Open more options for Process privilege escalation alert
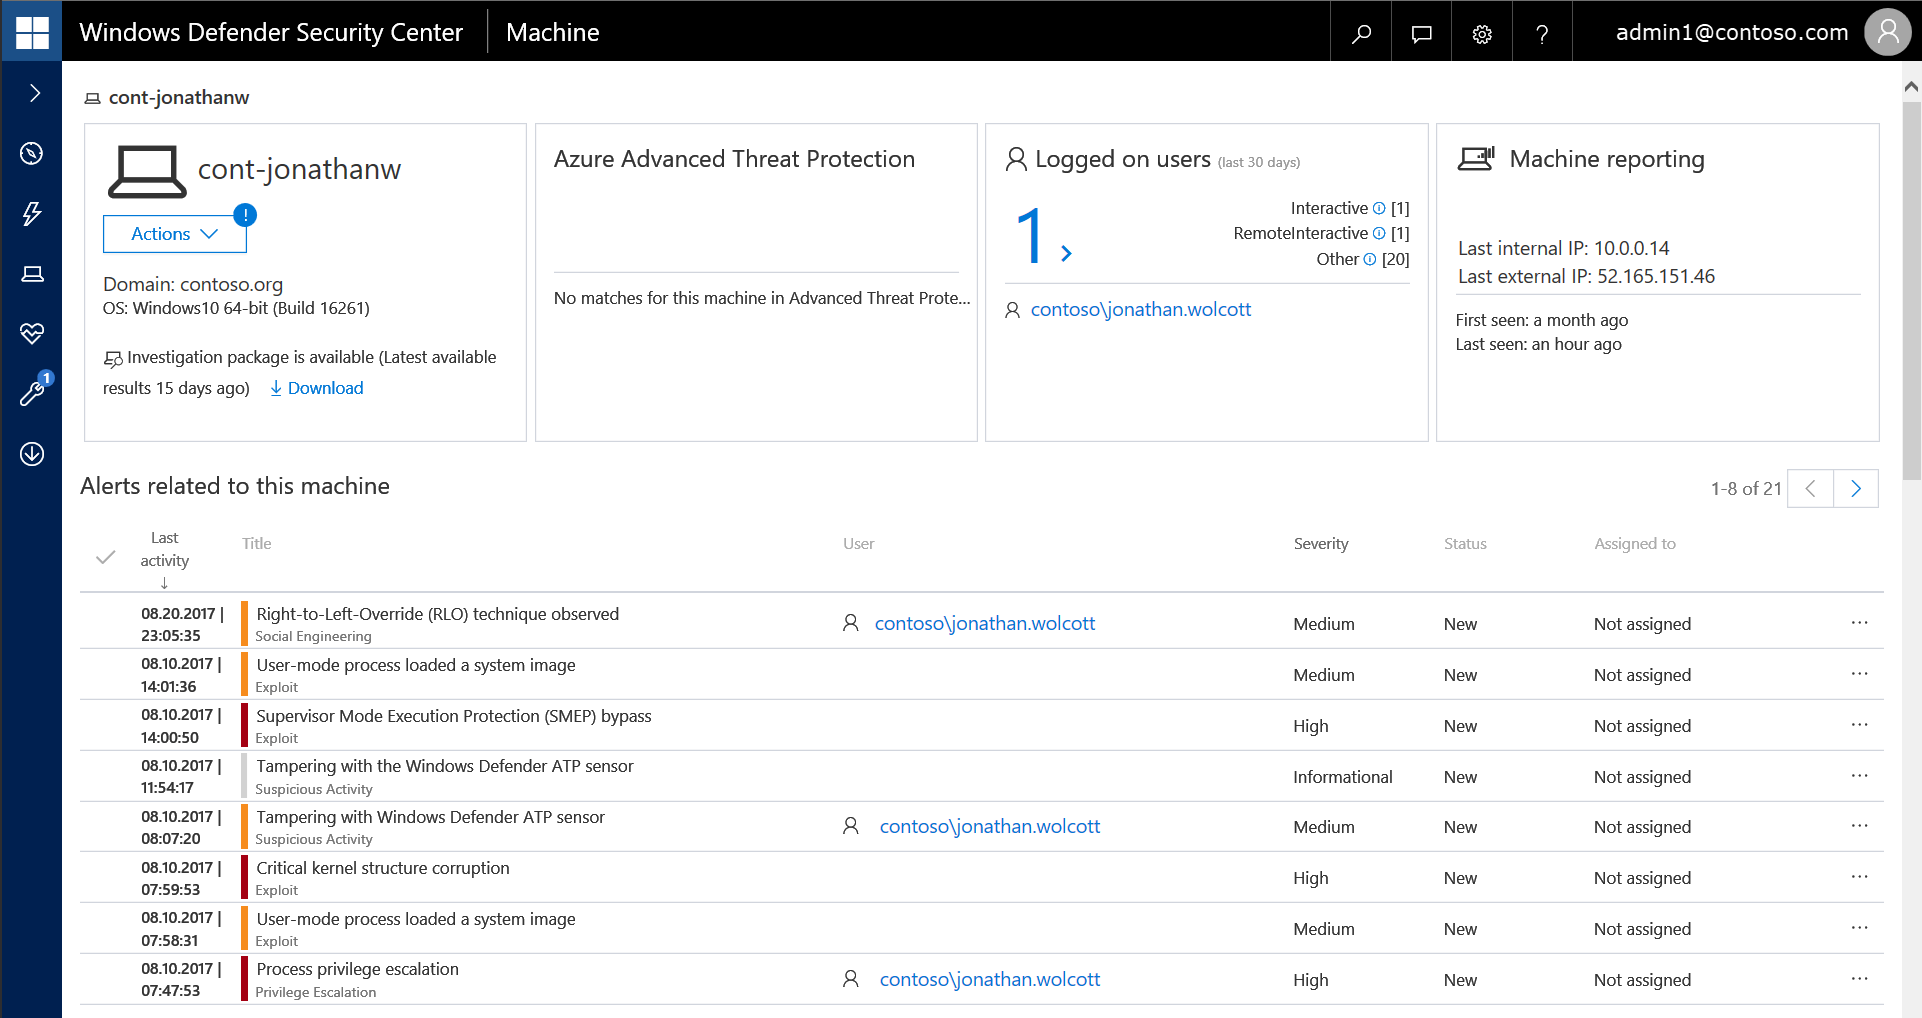1922x1018 pixels. pyautogui.click(x=1859, y=979)
